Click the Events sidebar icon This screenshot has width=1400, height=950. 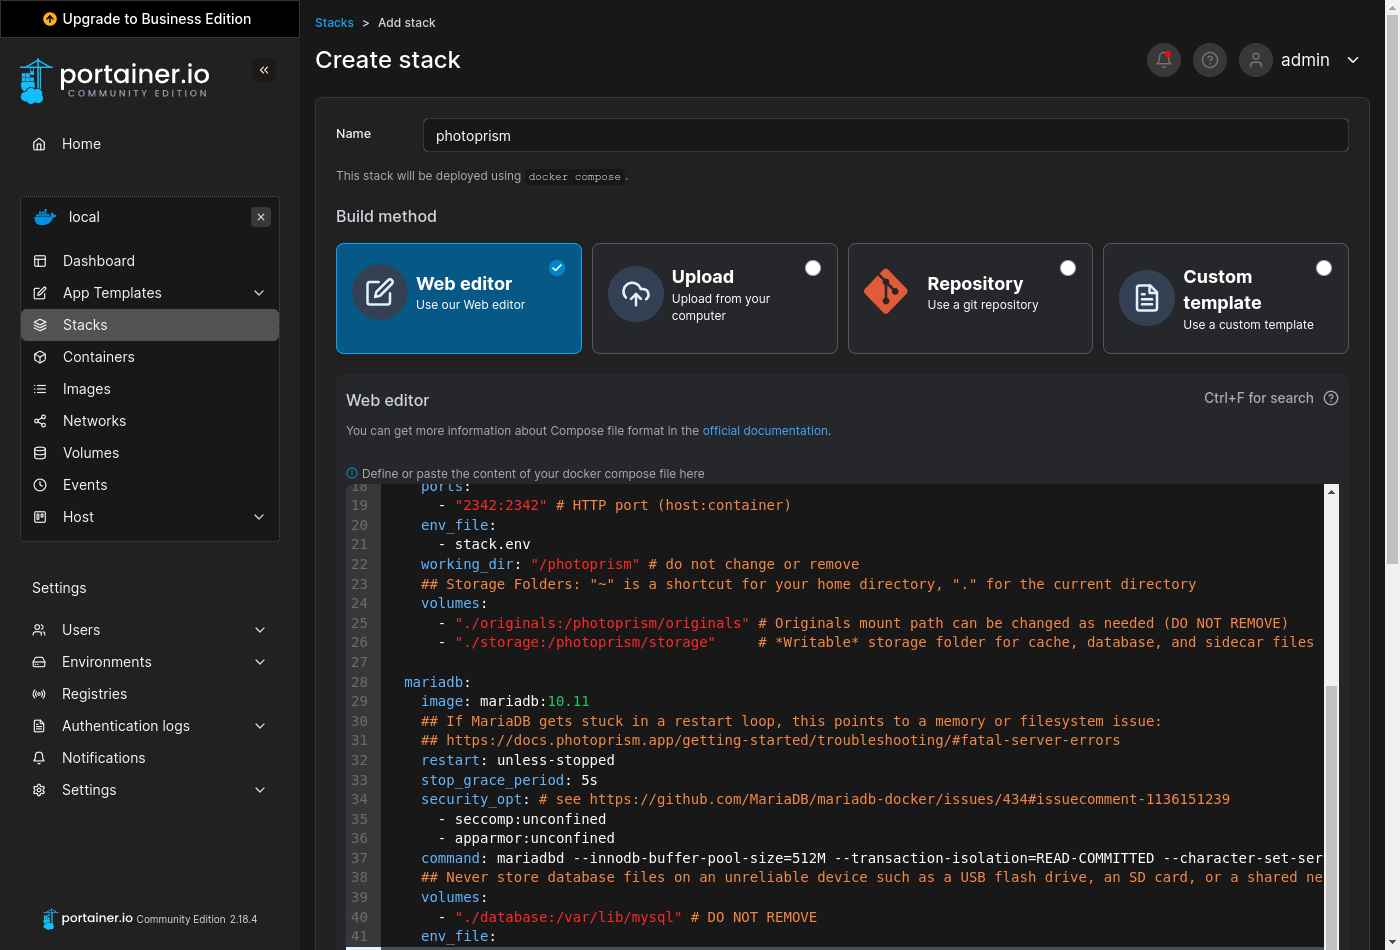[38, 484]
